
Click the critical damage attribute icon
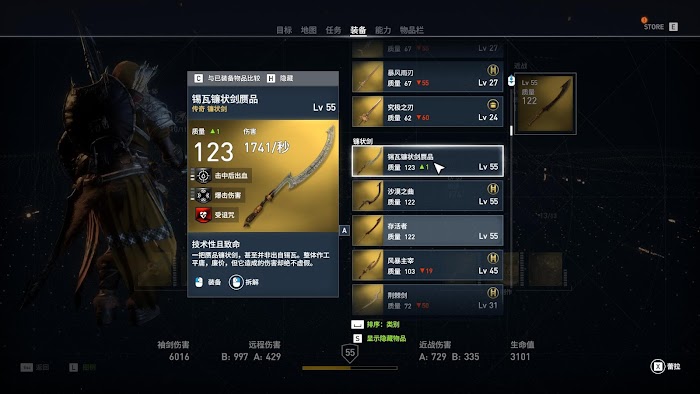[203, 195]
